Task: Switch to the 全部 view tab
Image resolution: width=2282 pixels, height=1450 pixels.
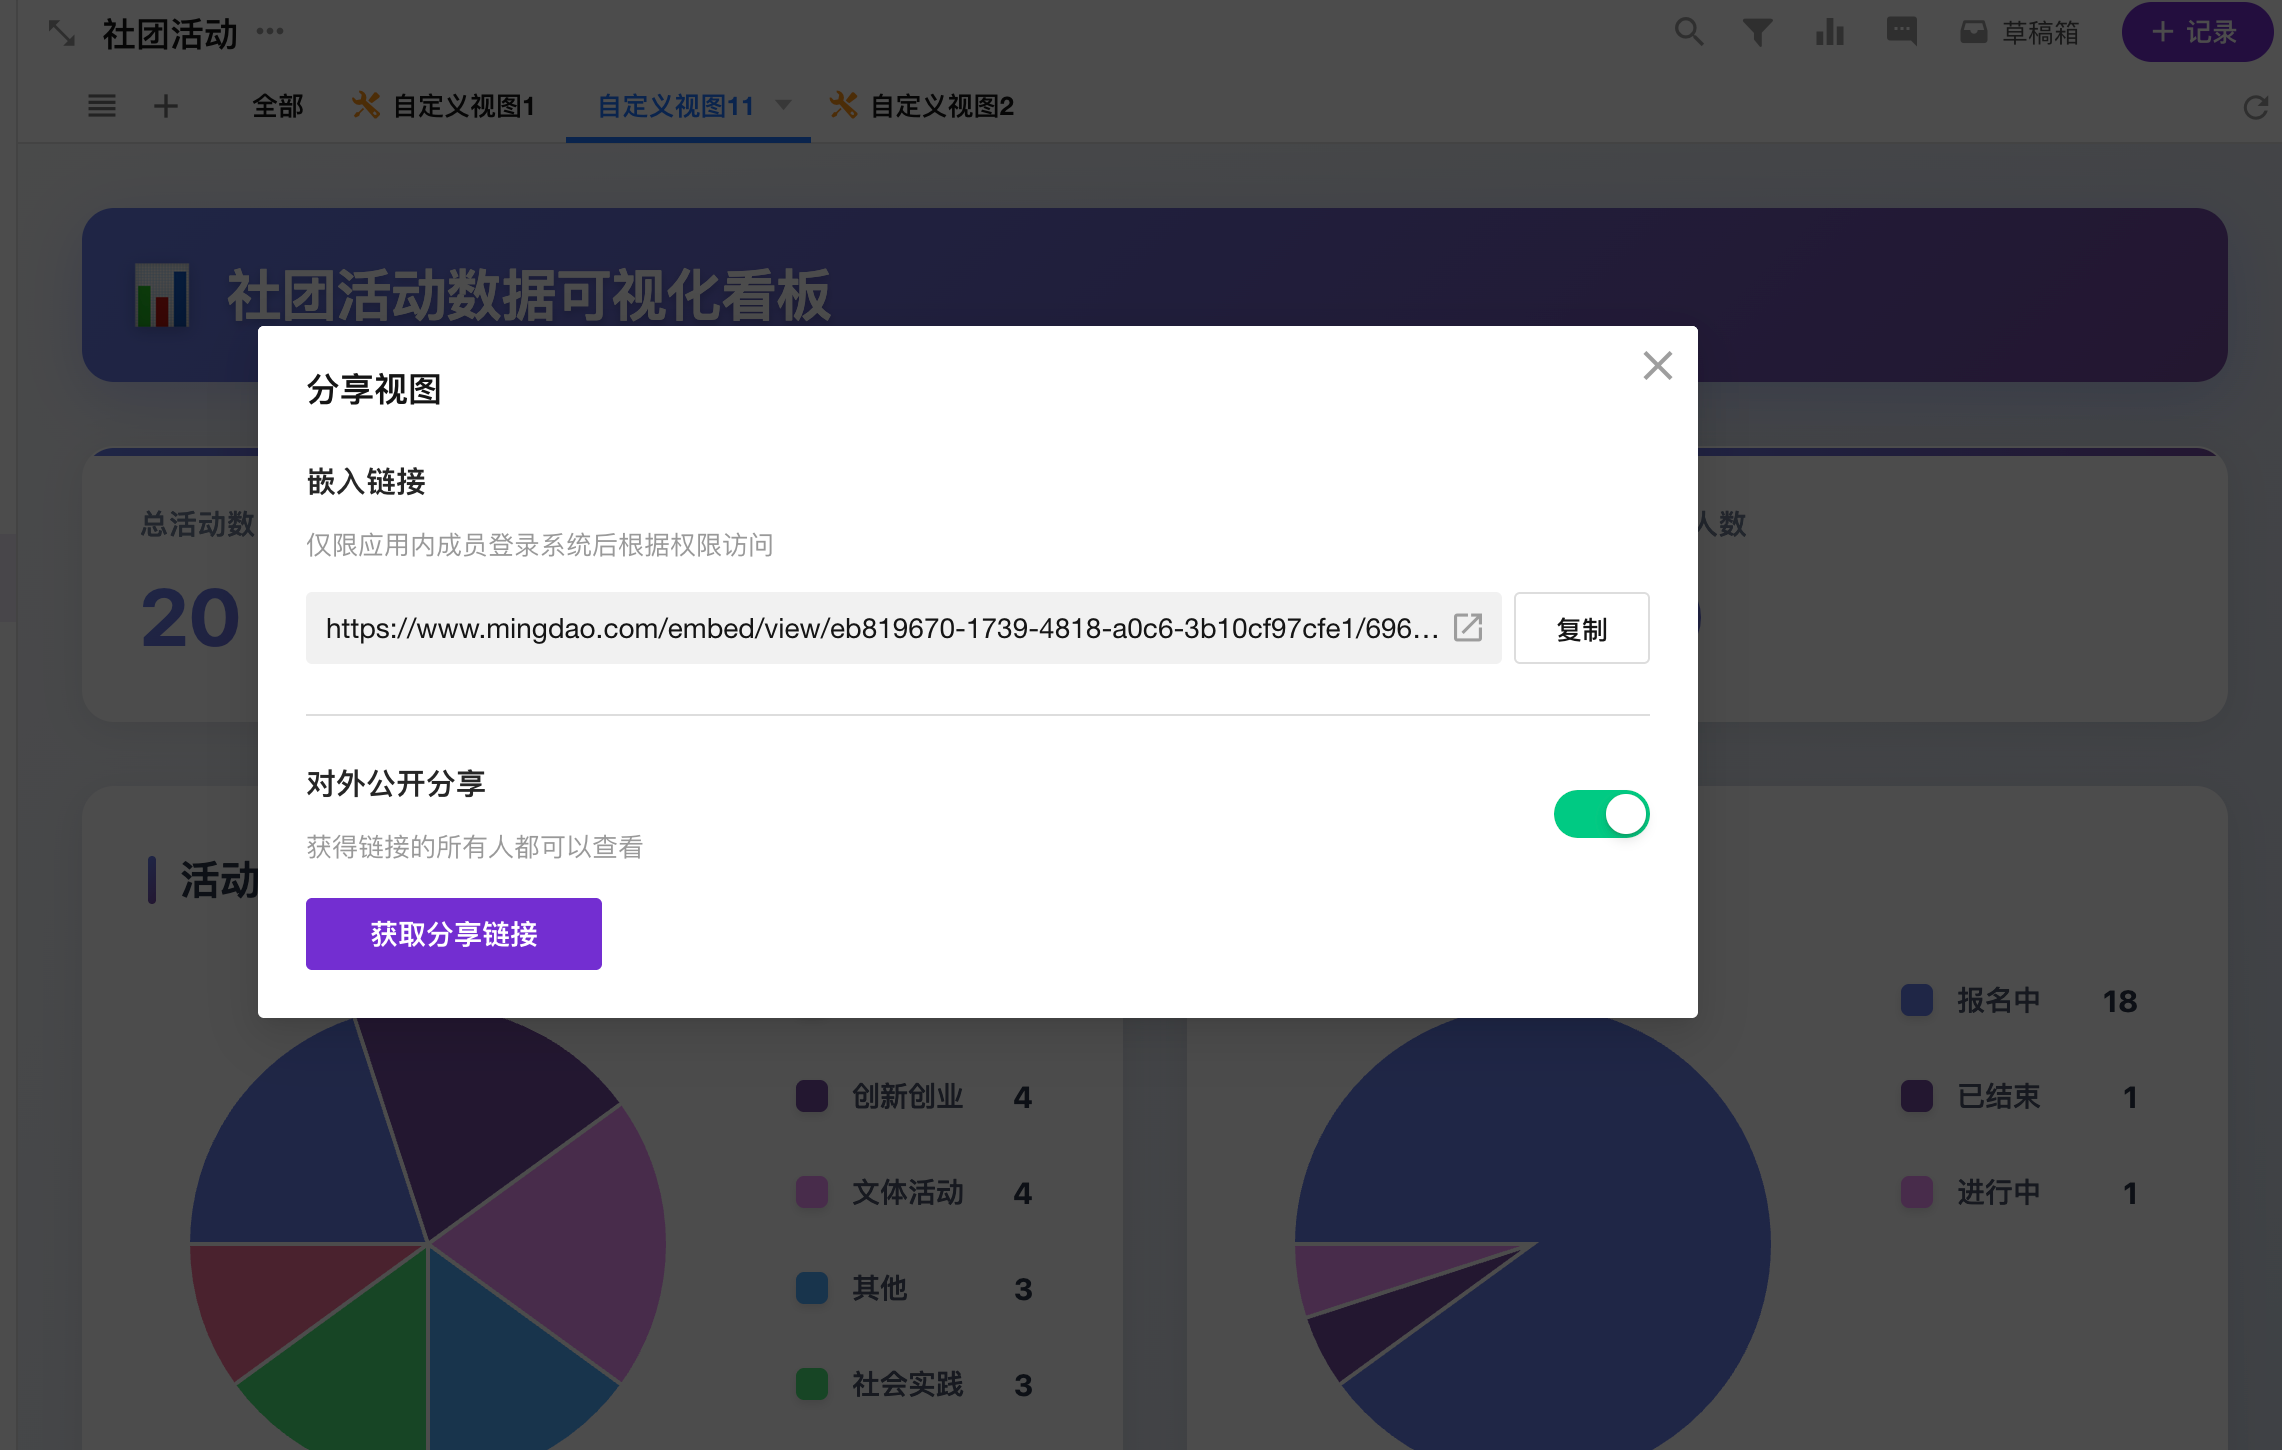Action: tap(277, 106)
